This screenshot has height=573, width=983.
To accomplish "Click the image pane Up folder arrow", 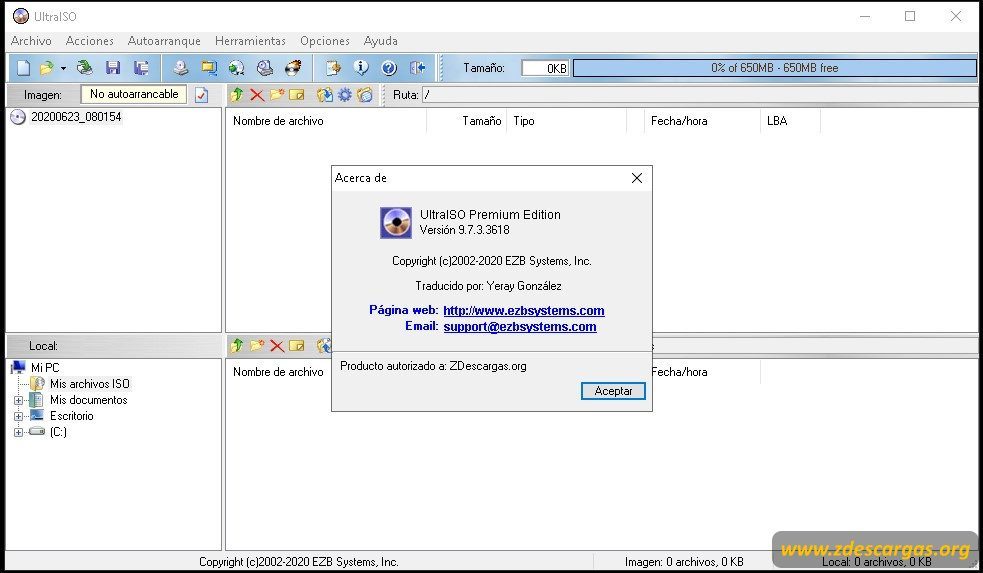I will pos(236,95).
